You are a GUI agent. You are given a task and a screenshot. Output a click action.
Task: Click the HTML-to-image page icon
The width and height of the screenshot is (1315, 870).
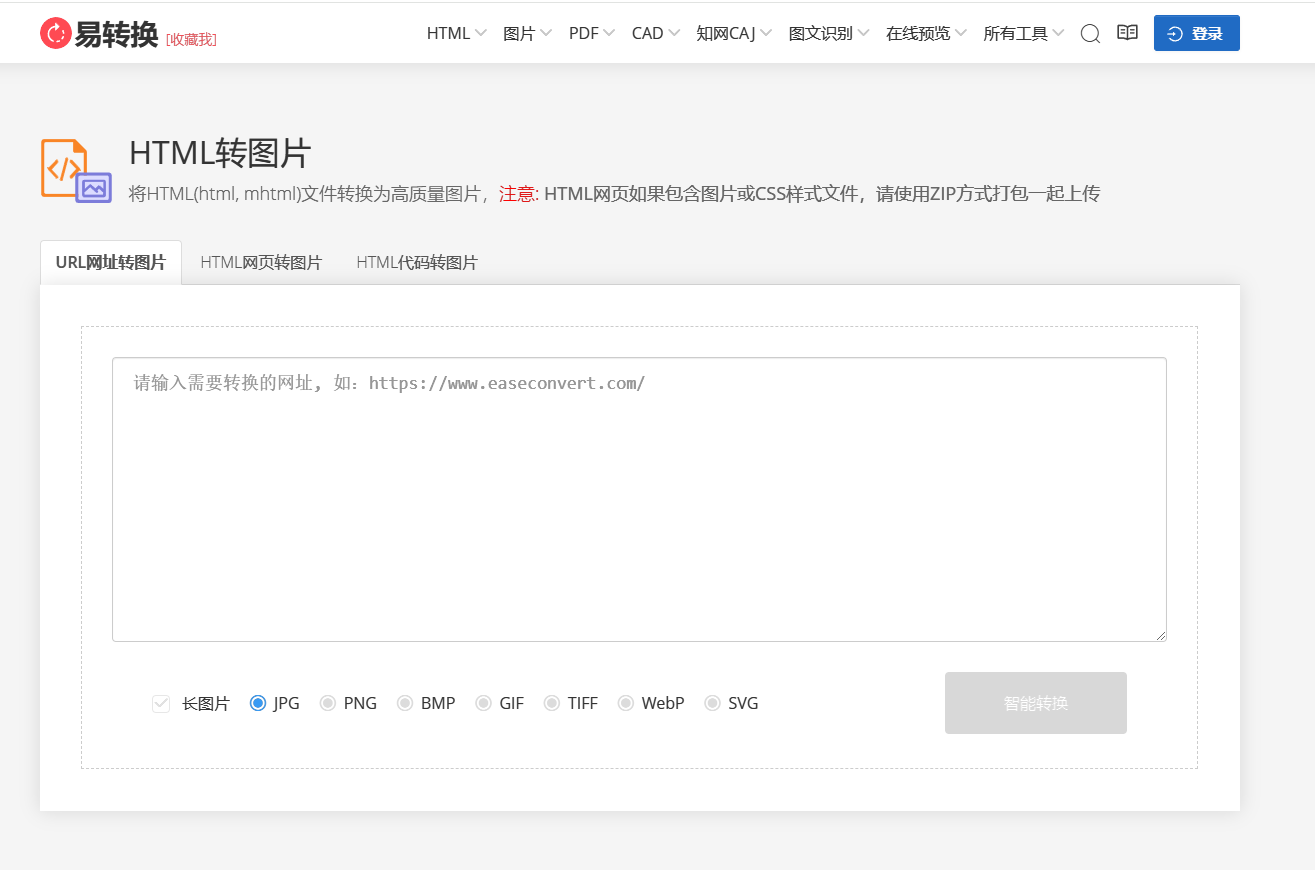tap(76, 170)
